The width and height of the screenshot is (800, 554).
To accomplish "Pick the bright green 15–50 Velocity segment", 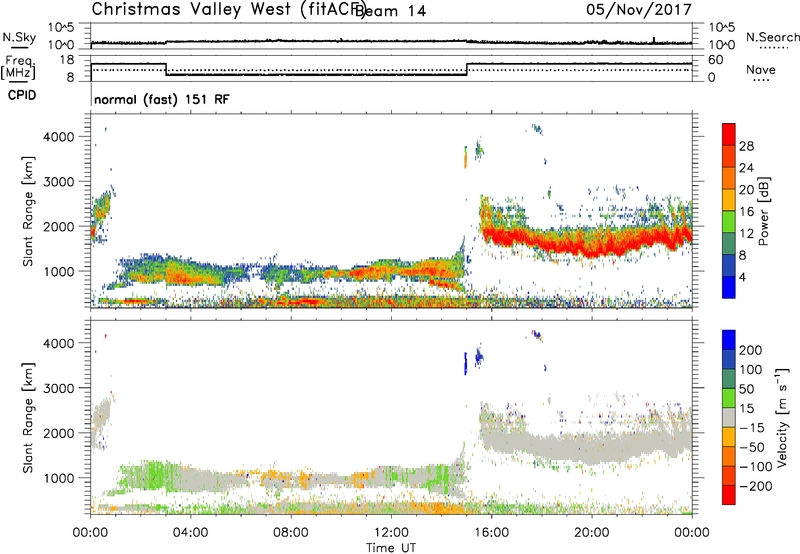I will pos(729,398).
